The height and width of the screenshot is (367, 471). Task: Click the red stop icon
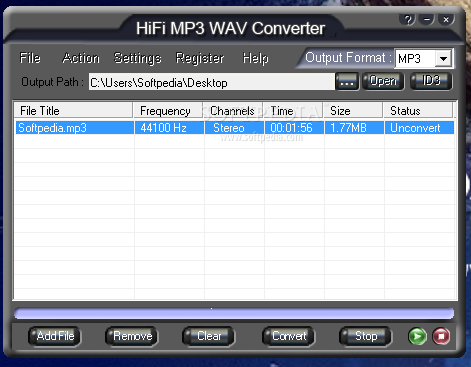[x=441, y=336]
